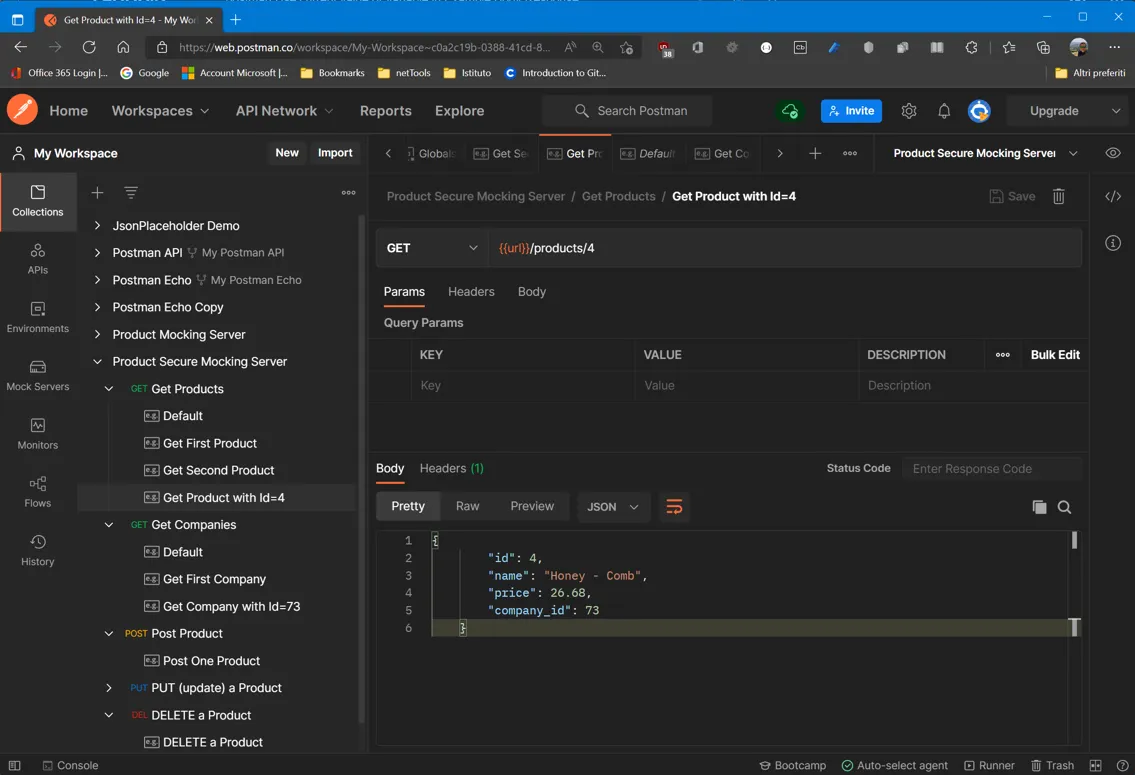Toggle line wrap in response body
Image resolution: width=1135 pixels, height=775 pixels.
coord(674,507)
